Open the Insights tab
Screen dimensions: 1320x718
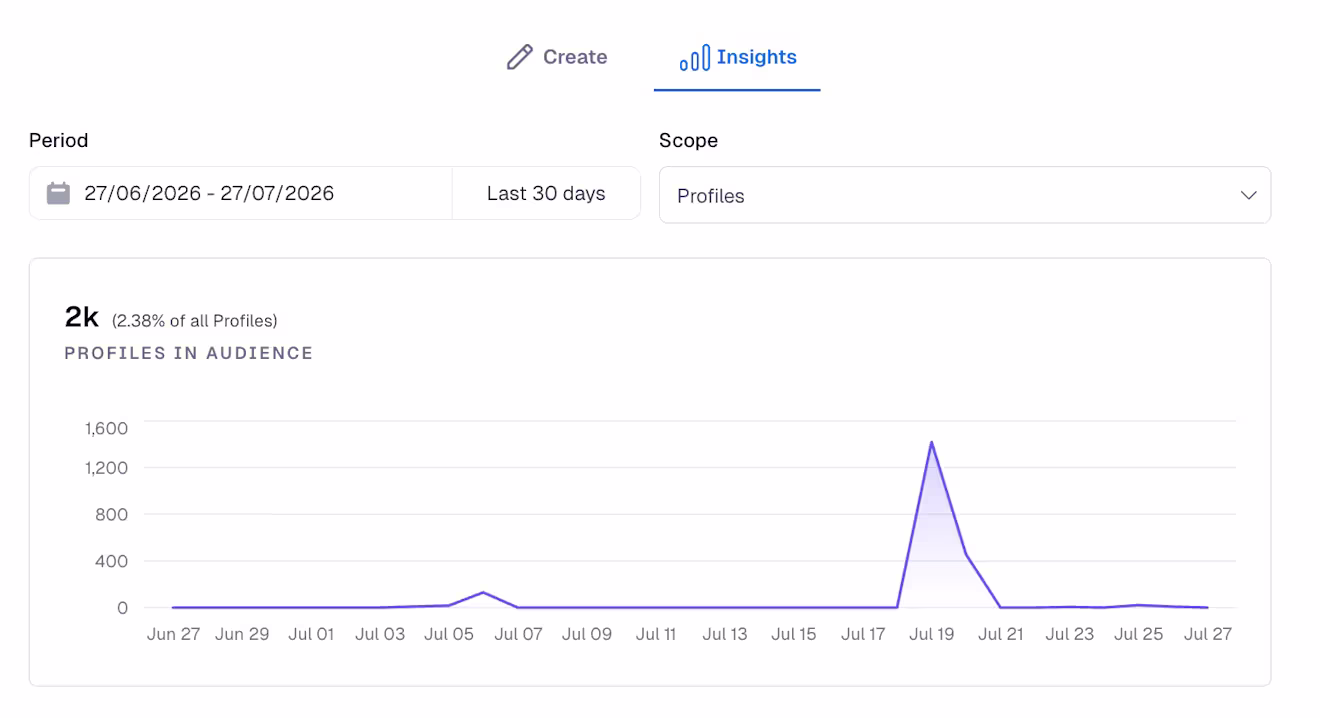click(737, 57)
